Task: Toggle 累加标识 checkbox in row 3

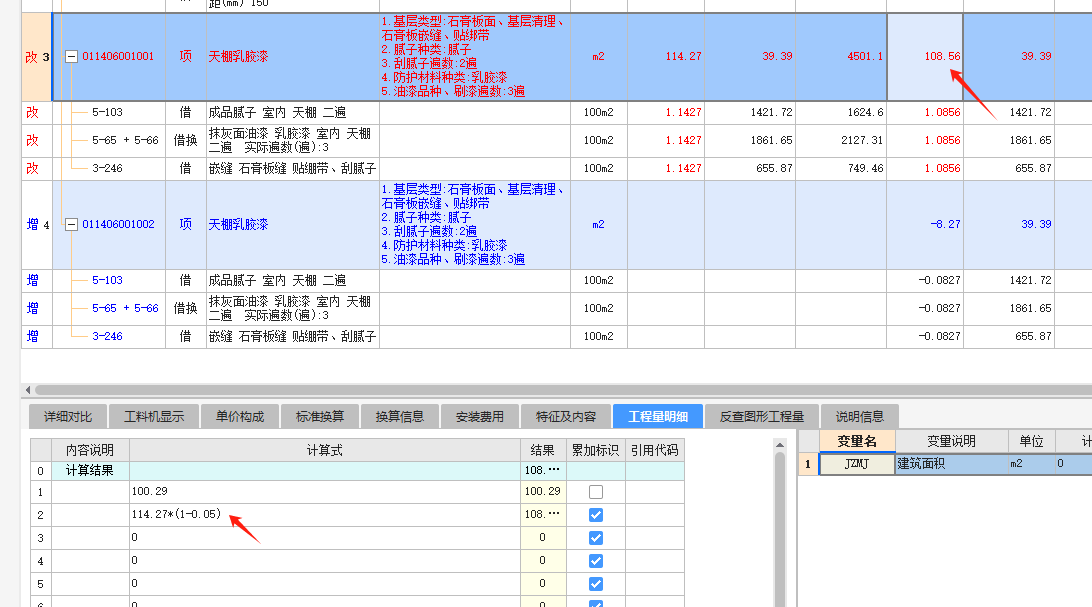Action: coord(595,537)
